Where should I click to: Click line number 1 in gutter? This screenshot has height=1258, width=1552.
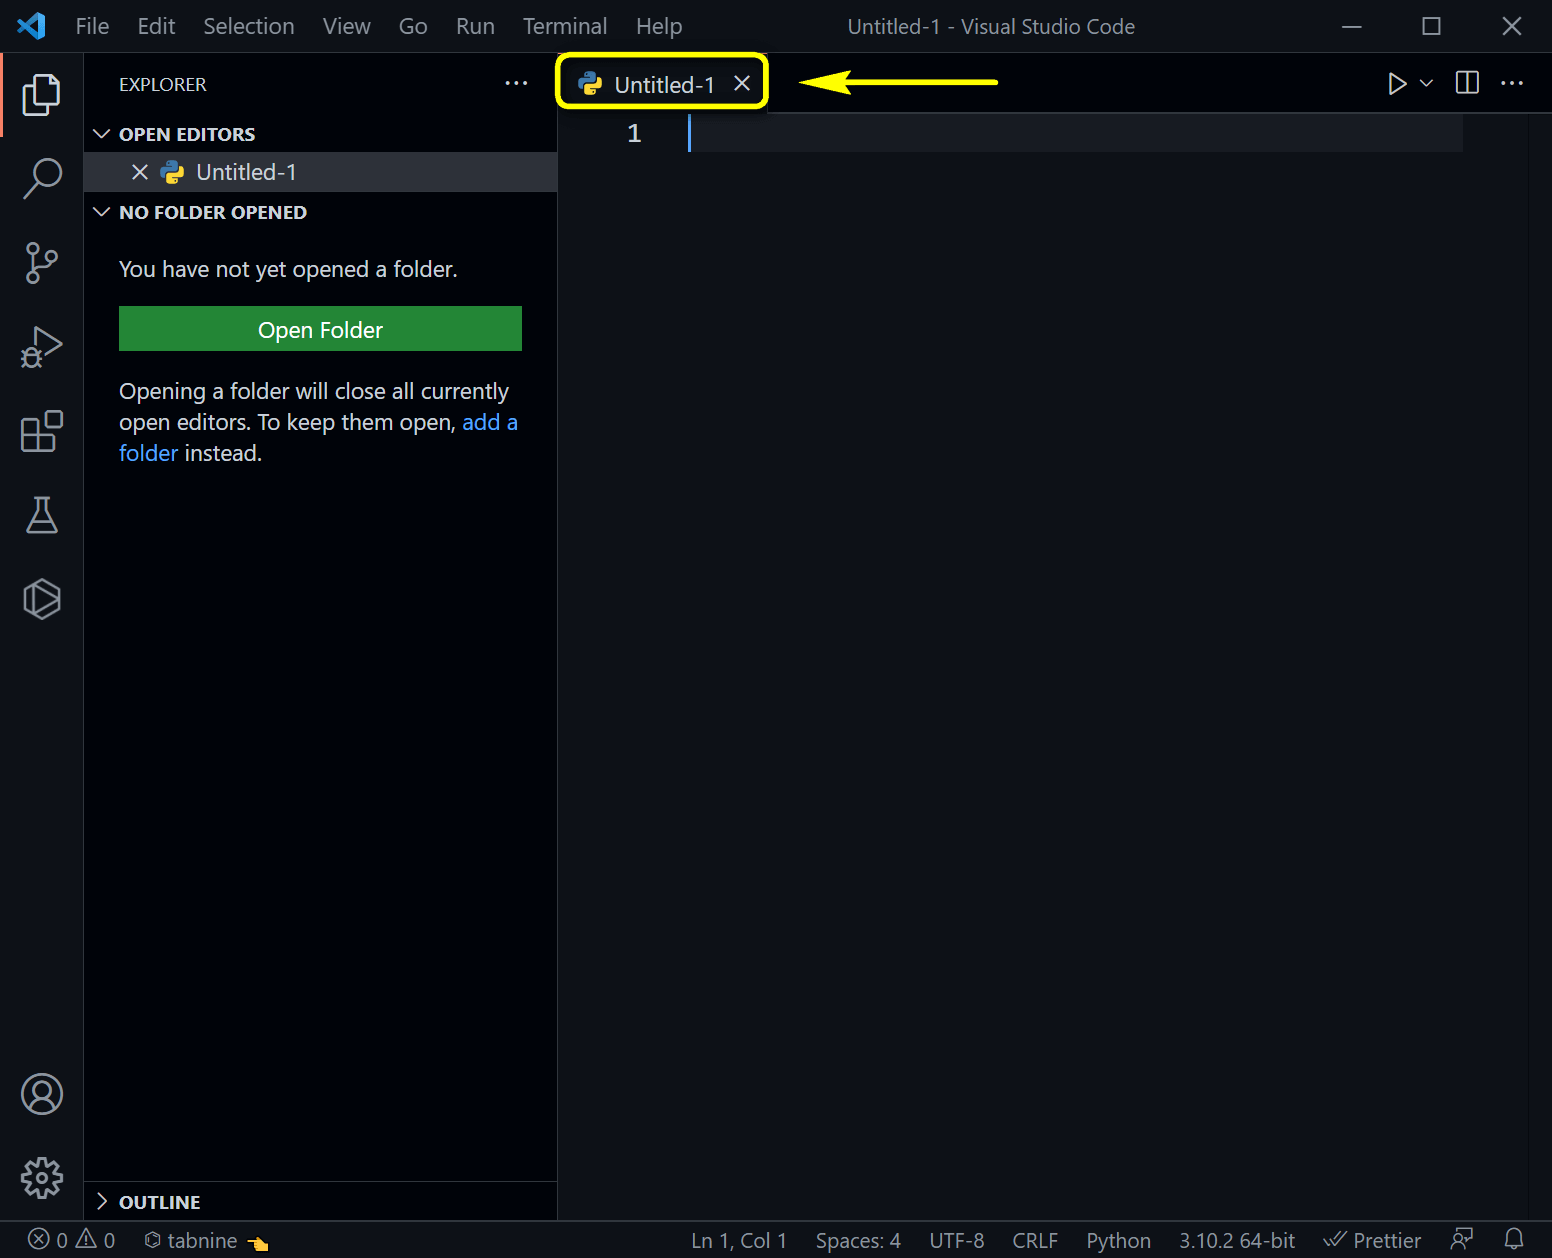point(634,133)
